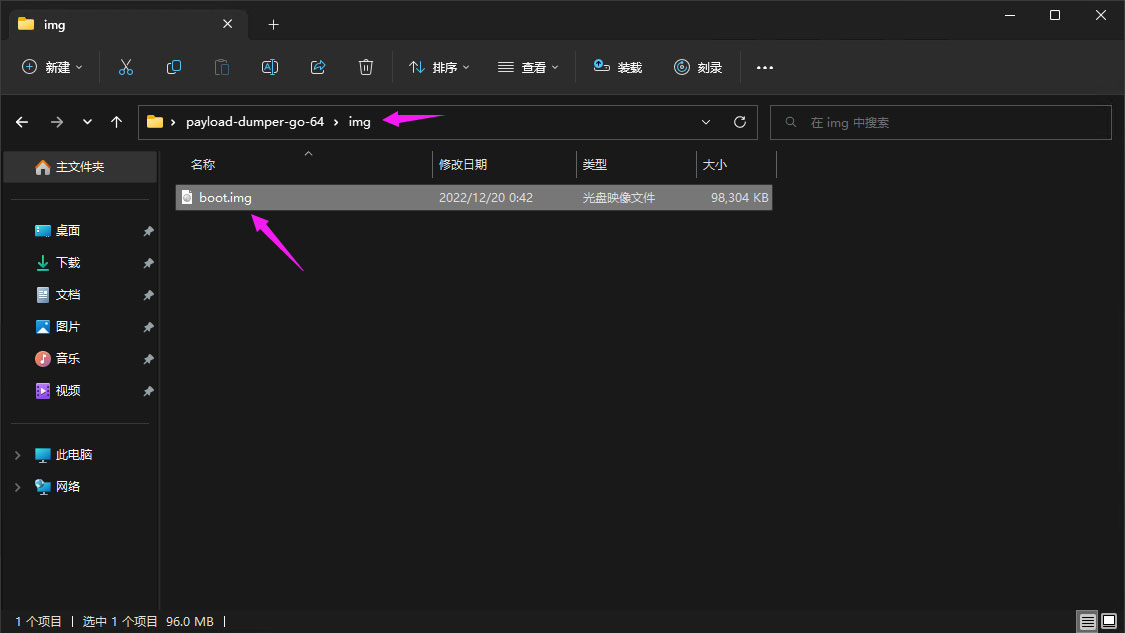Click the pin icon beside 下载

pyautogui.click(x=149, y=263)
